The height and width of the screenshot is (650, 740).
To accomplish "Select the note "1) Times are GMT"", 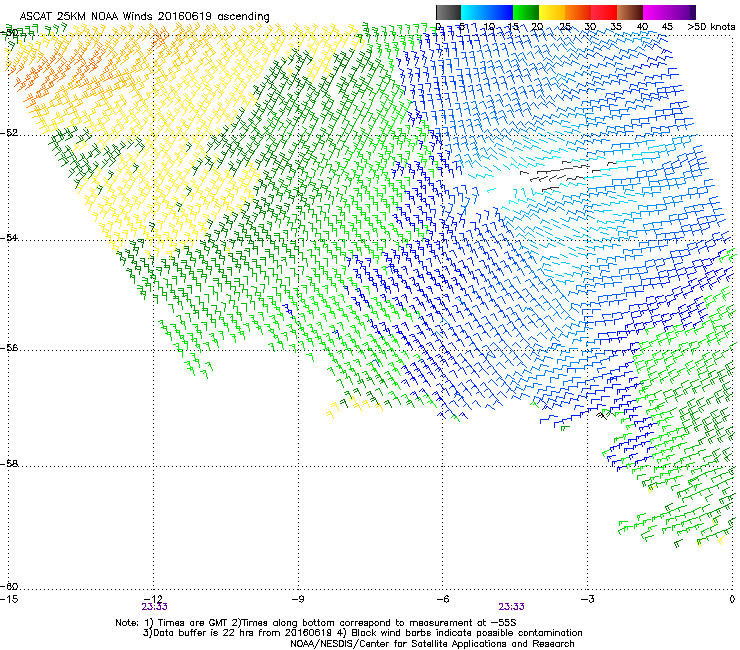I will point(186,623).
